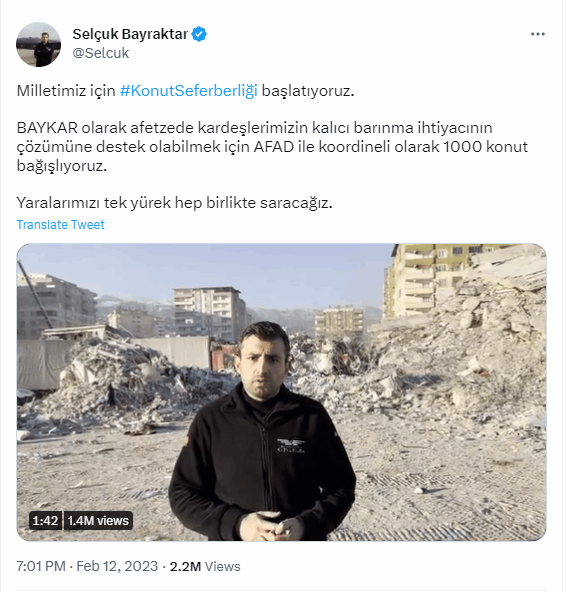Open the Selçuk Bayraktar display name

click(130, 34)
